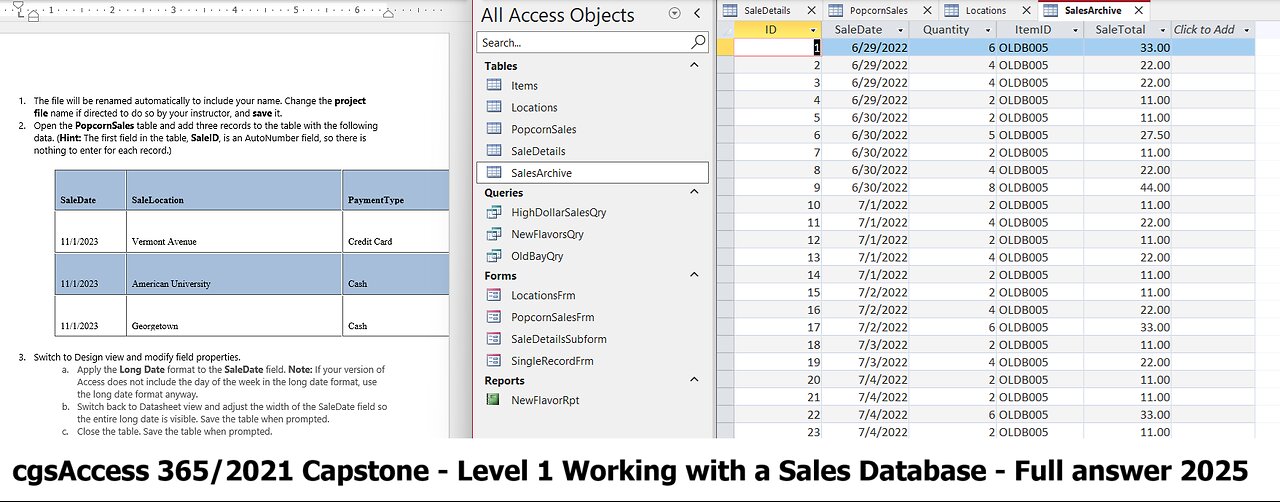Collapse the Reports group in navigation pane

tap(694, 380)
